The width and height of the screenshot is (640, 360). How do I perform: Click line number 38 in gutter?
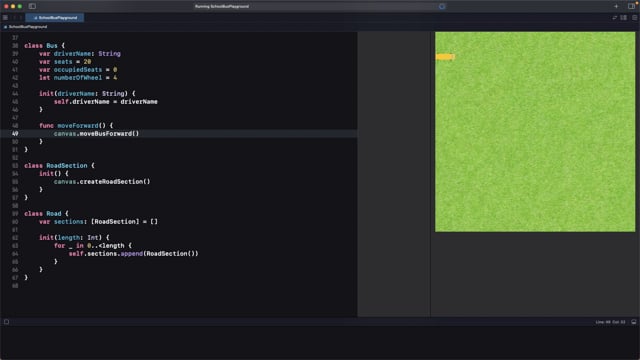15,45
